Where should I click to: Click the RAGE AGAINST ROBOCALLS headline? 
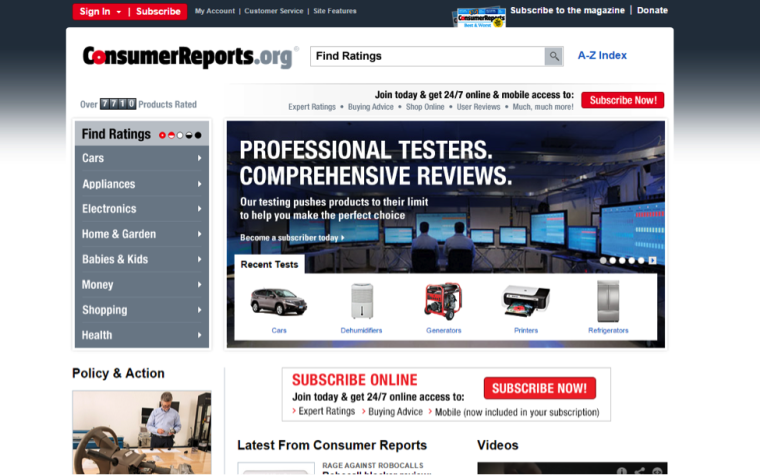373,465
